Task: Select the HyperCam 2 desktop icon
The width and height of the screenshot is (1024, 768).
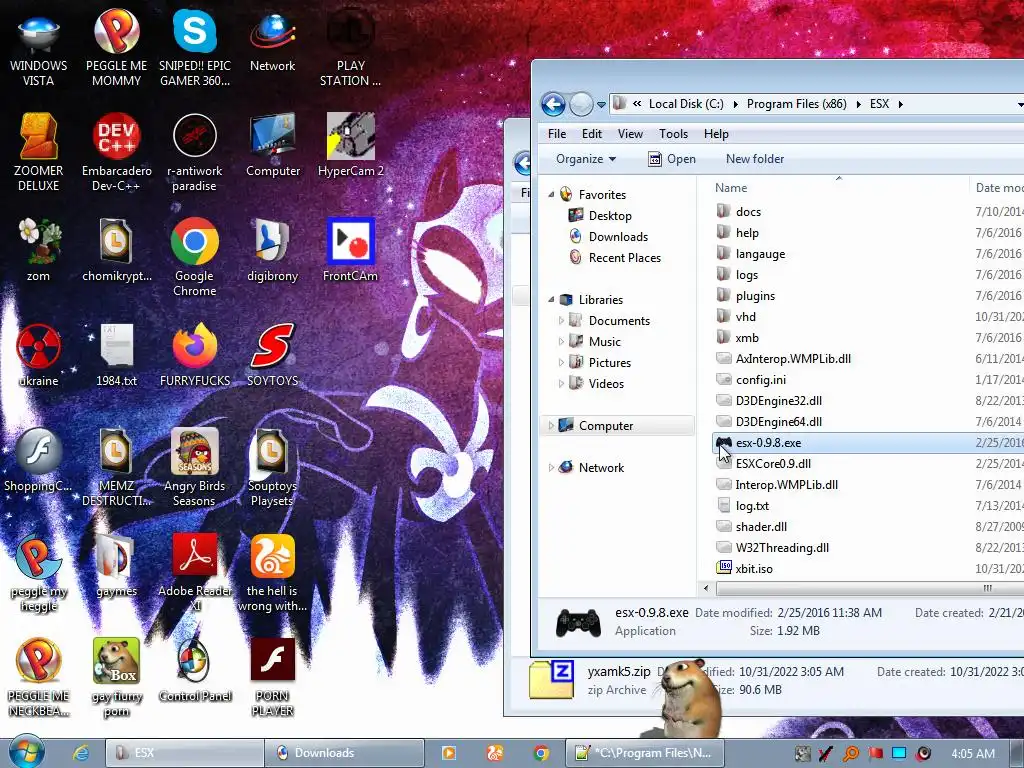Action: (351, 145)
